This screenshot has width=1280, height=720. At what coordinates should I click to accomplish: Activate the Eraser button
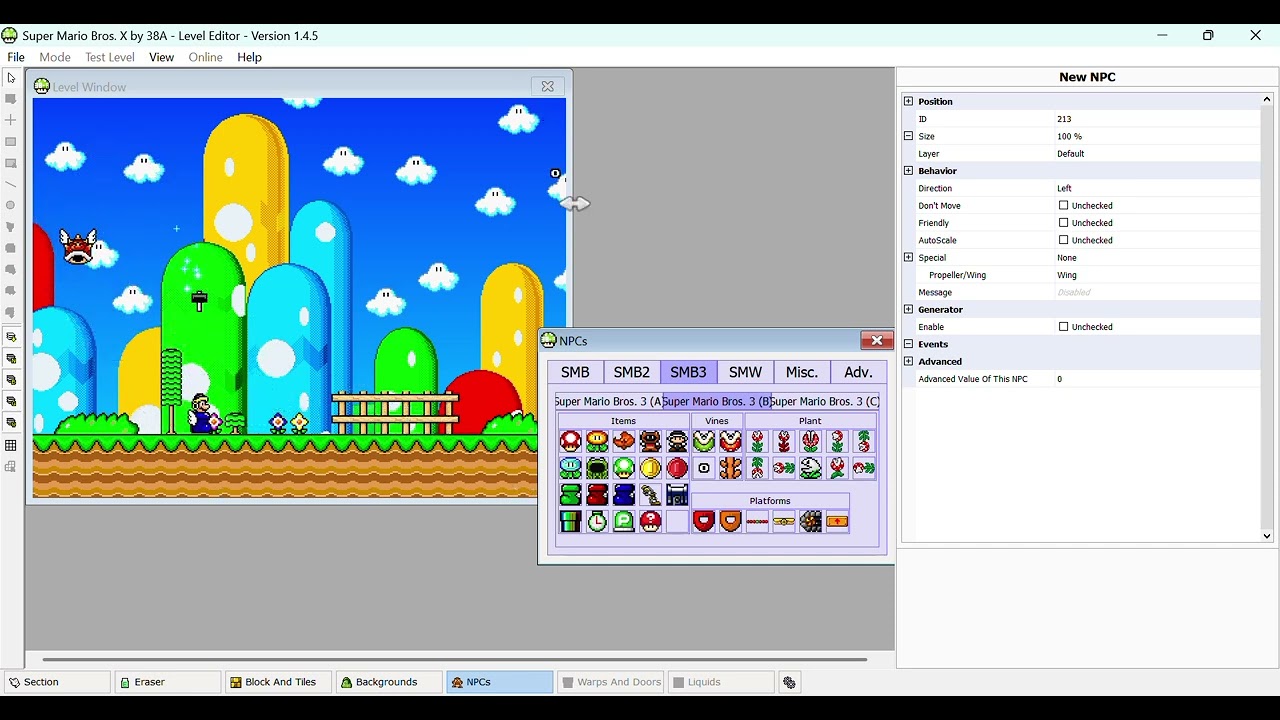168,682
